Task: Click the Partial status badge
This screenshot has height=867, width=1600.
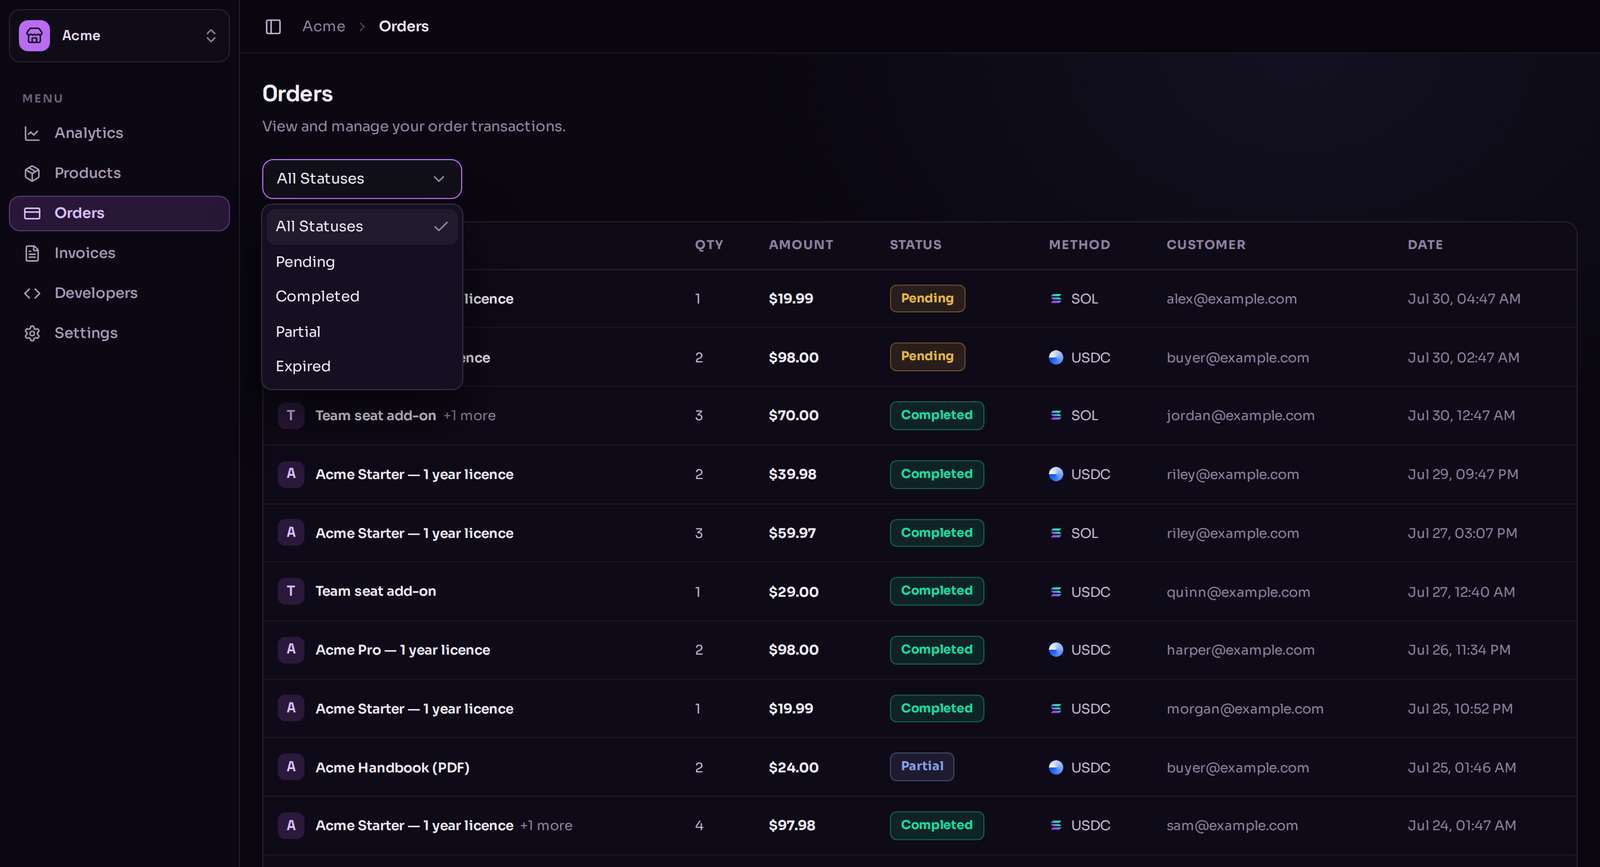Action: tap(922, 767)
